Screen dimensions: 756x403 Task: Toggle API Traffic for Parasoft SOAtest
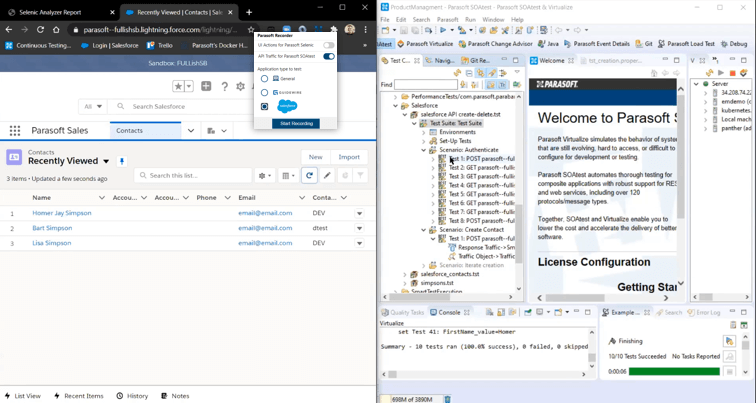coord(329,56)
